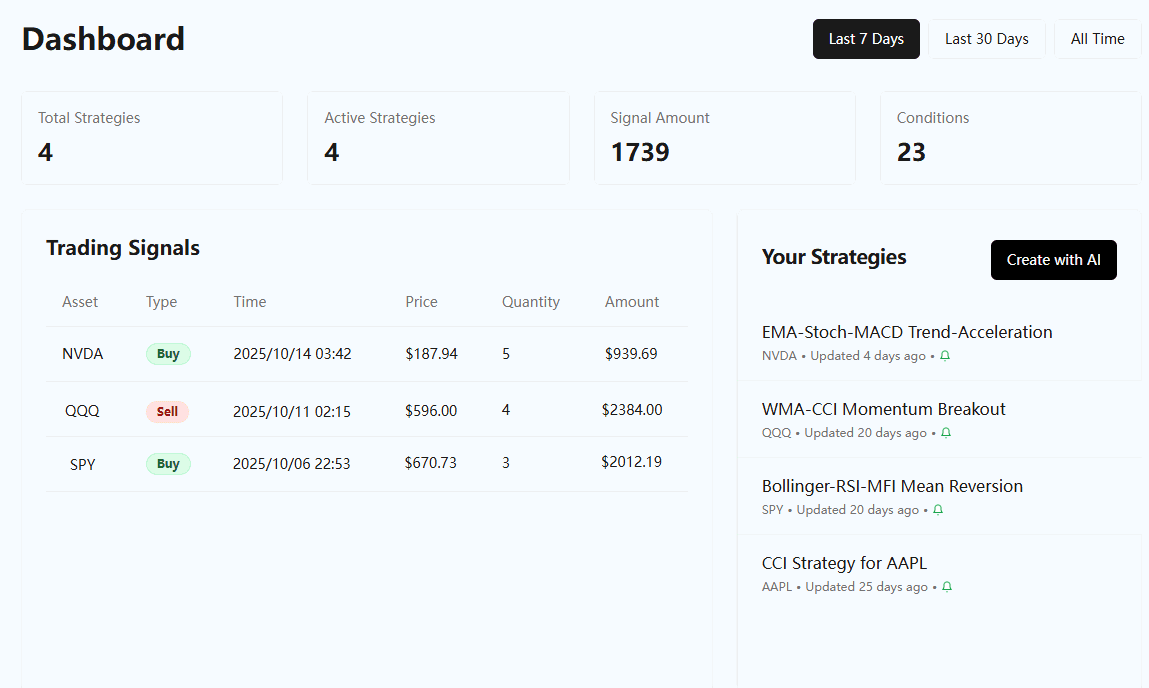This screenshot has width=1149, height=688.
Task: Click the Total Strategies card
Action: [x=152, y=138]
